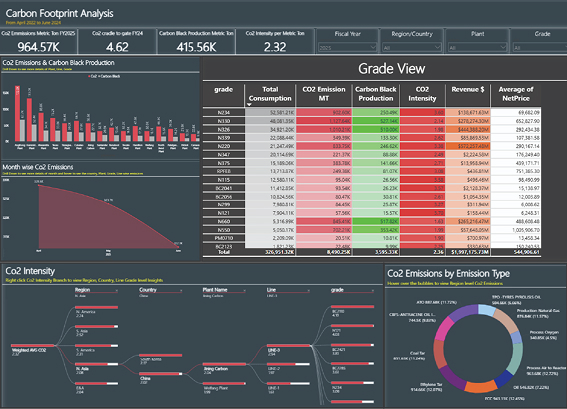Click the orange donut chart segment
This screenshot has width=567, height=409.
pyautogui.click(x=481, y=387)
